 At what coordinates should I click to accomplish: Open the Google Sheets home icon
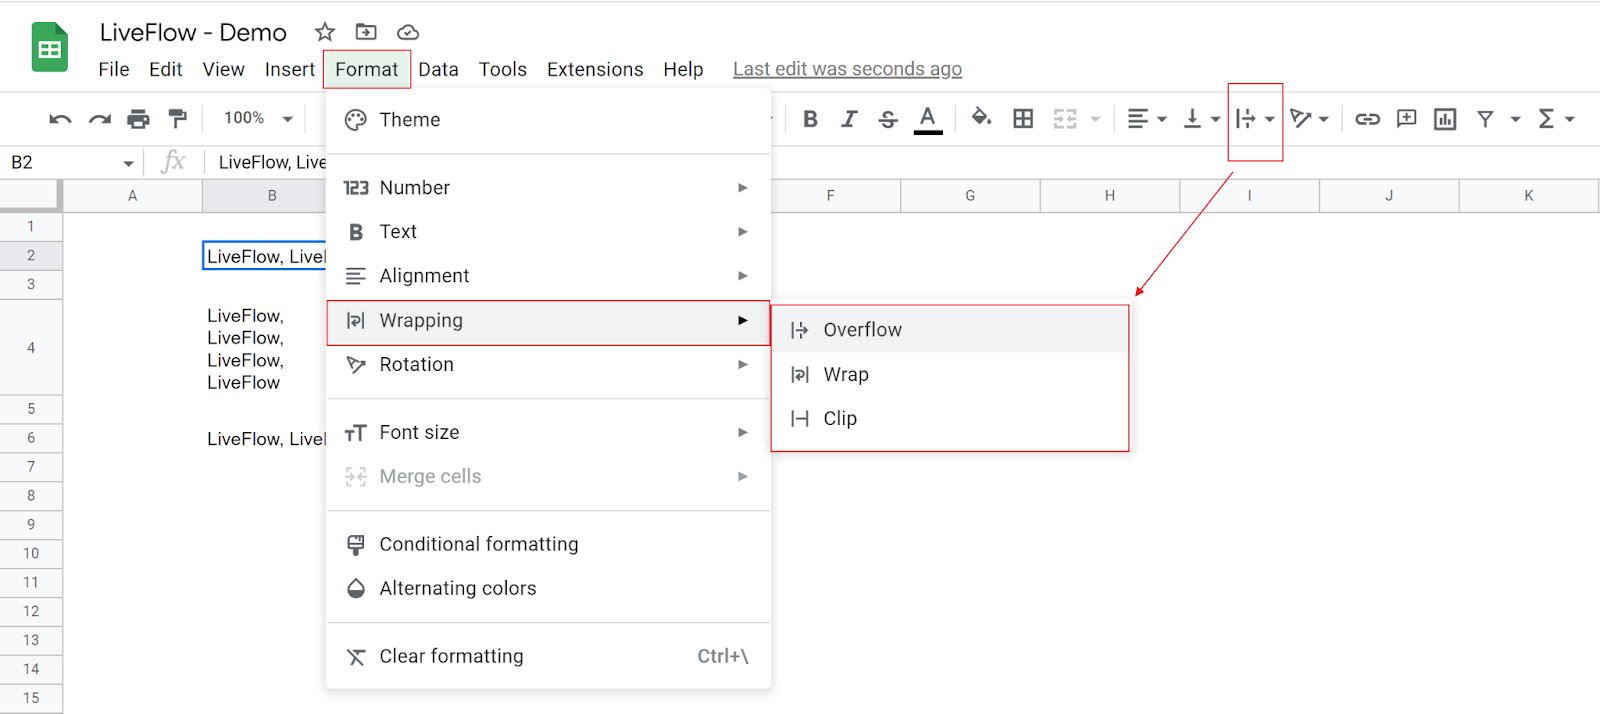(x=49, y=47)
